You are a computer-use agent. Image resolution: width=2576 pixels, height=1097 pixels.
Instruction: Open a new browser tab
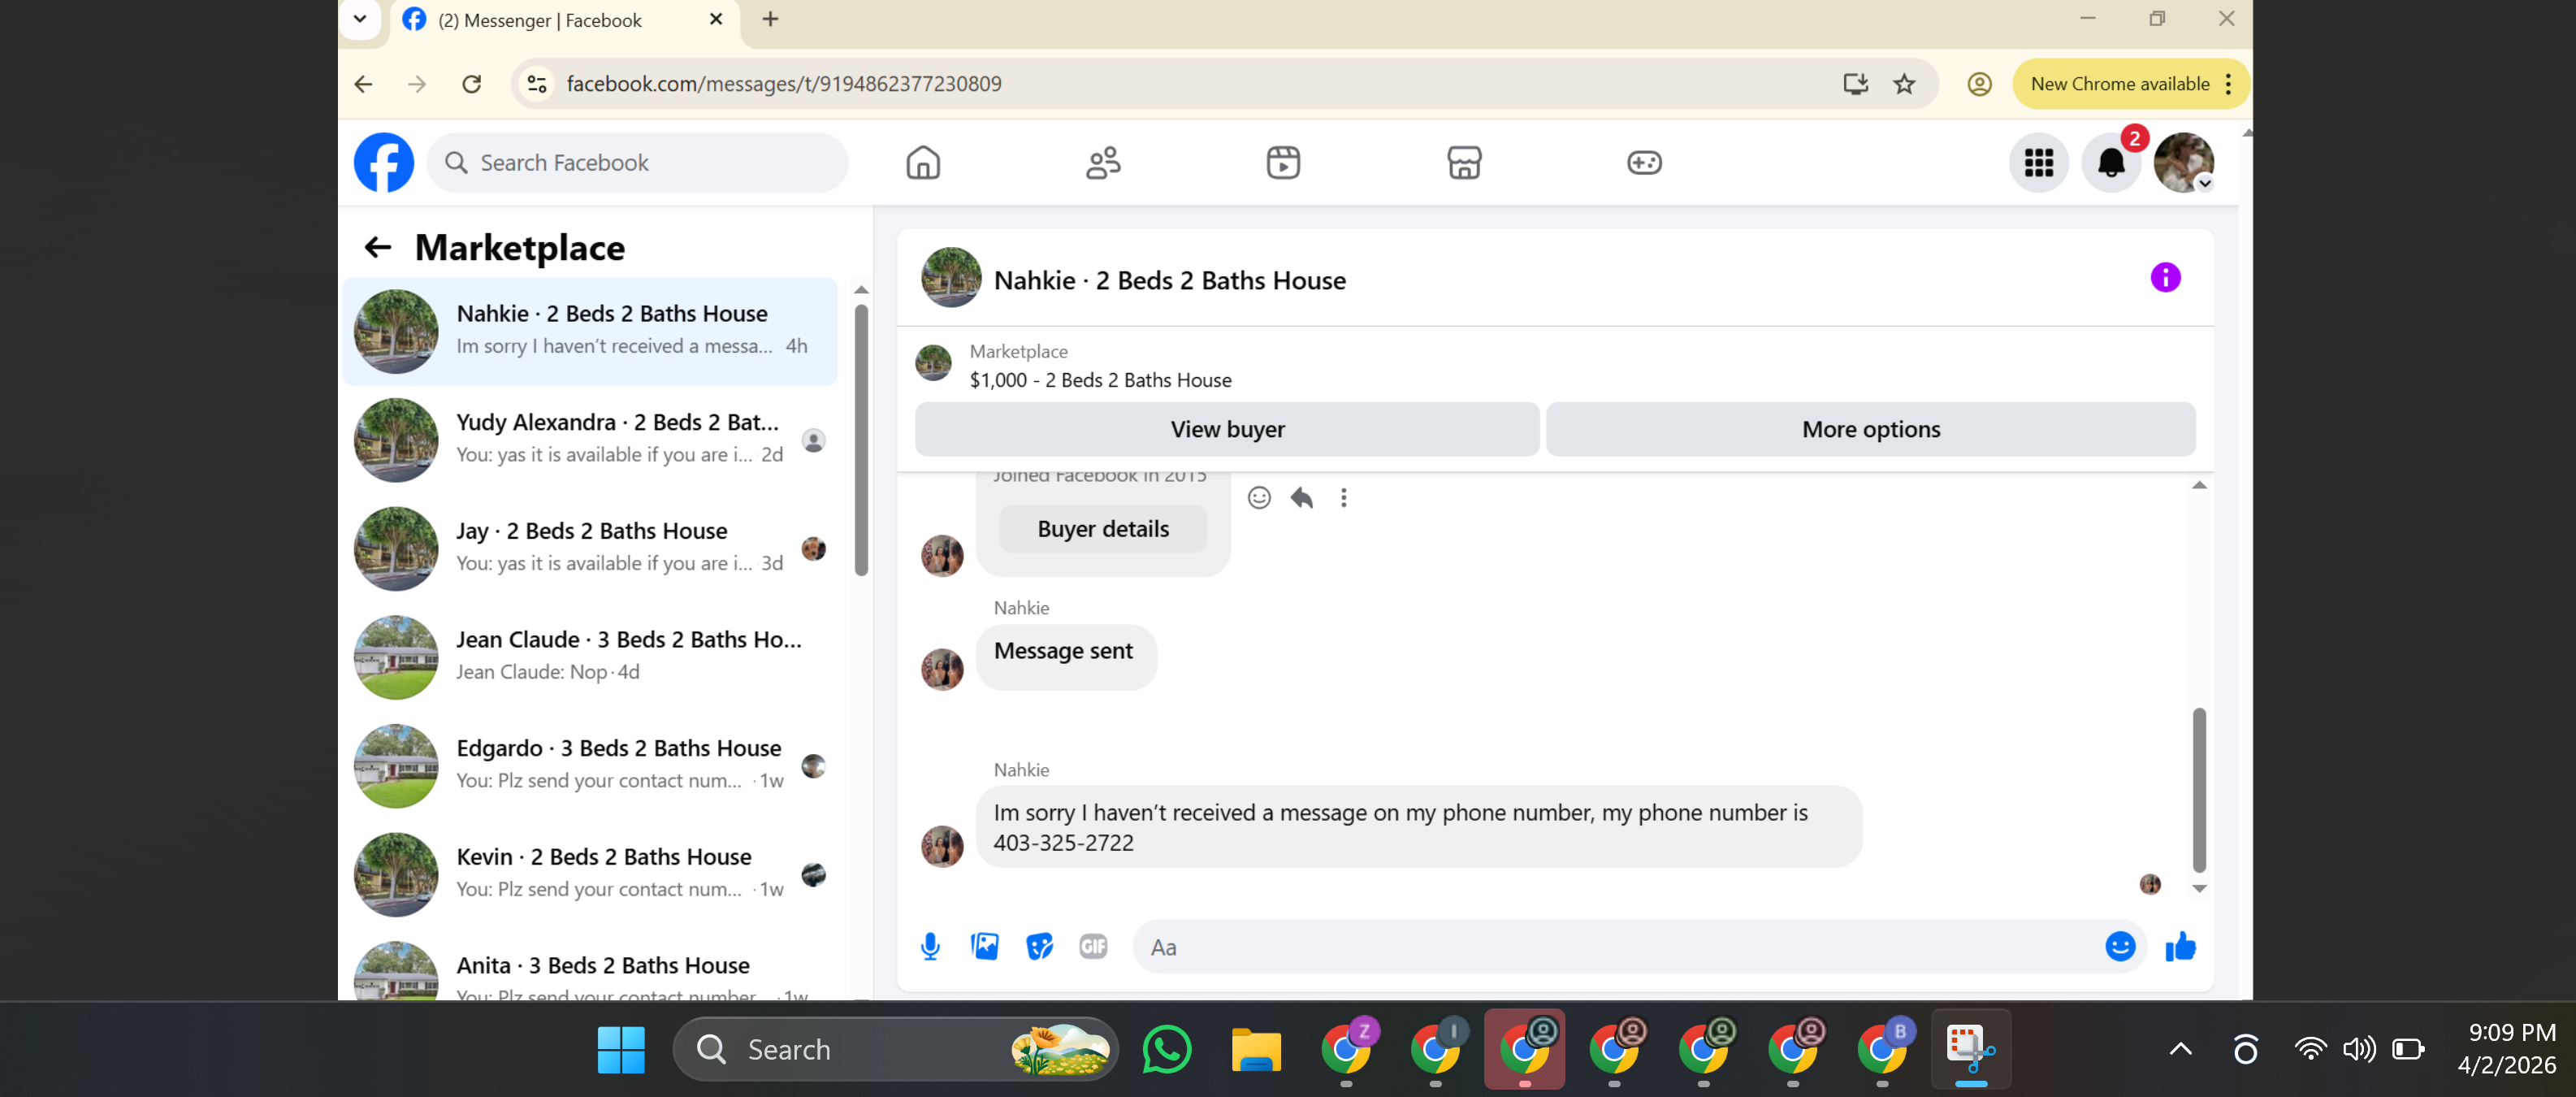coord(770,19)
